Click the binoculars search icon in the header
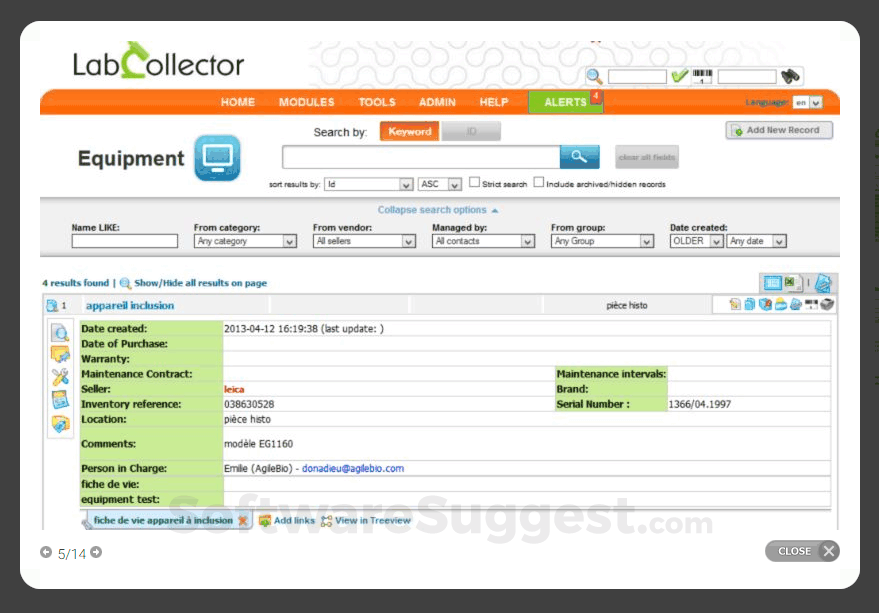 click(x=789, y=74)
